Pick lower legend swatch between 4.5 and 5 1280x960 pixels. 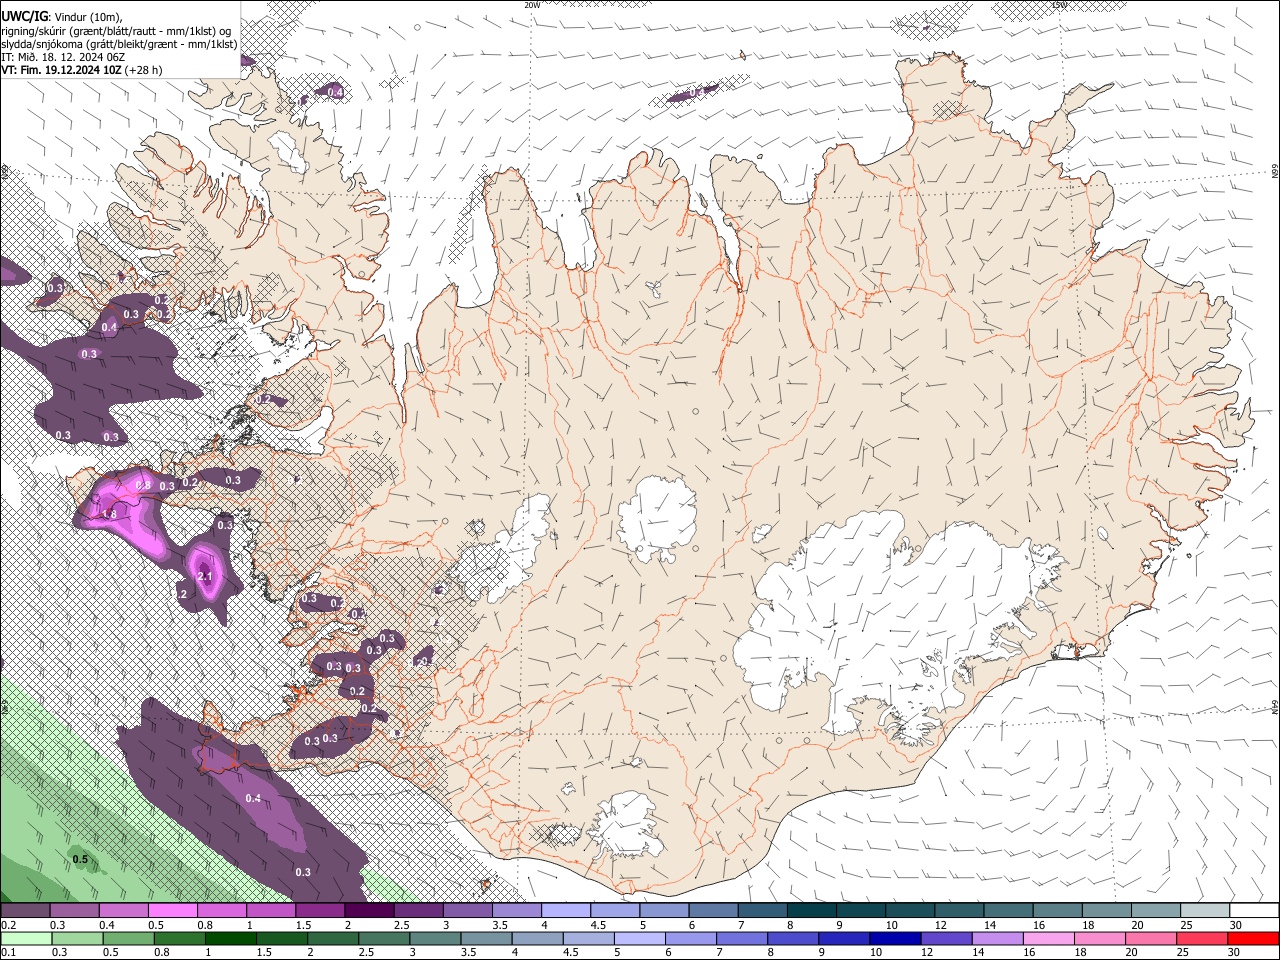[x=588, y=939]
